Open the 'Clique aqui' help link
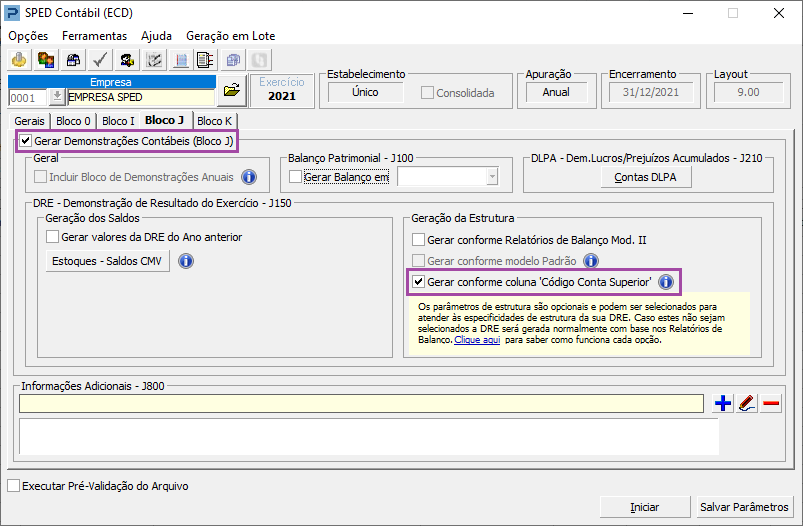Viewport: 803px width, 526px height. 477,340
